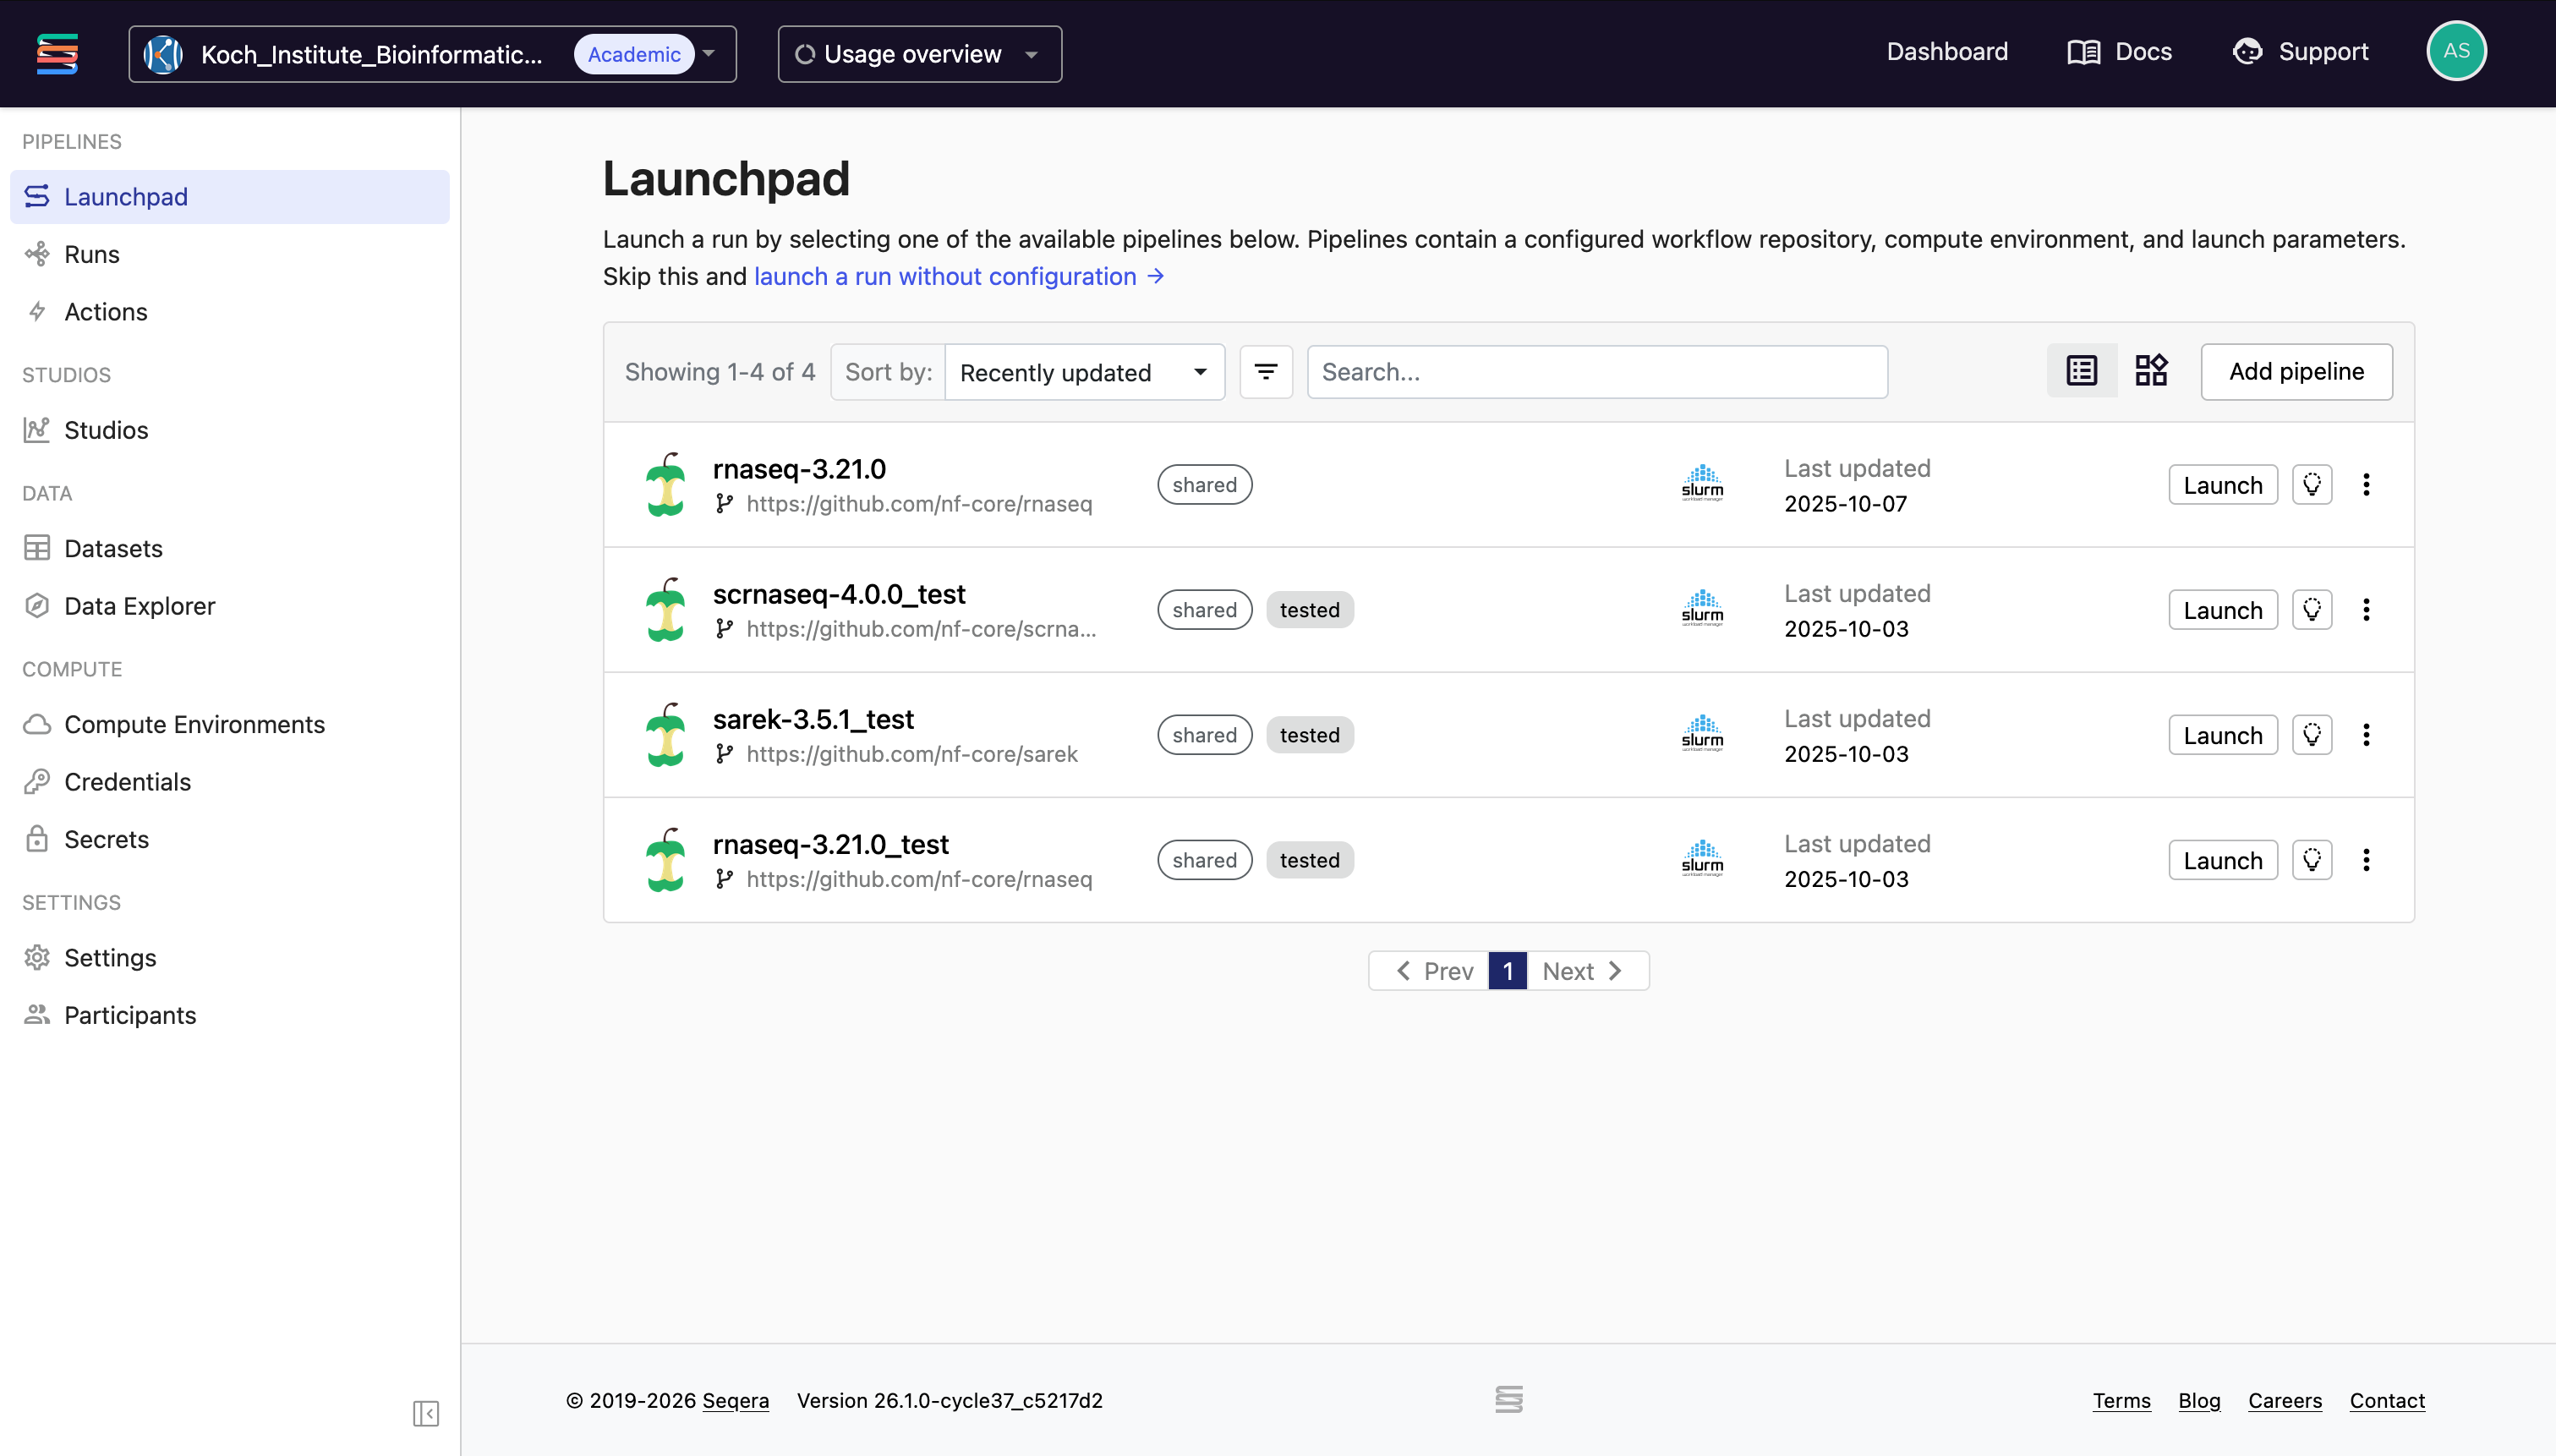Go to Runs in sidebar
The width and height of the screenshot is (2556, 1456).
coord(91,254)
